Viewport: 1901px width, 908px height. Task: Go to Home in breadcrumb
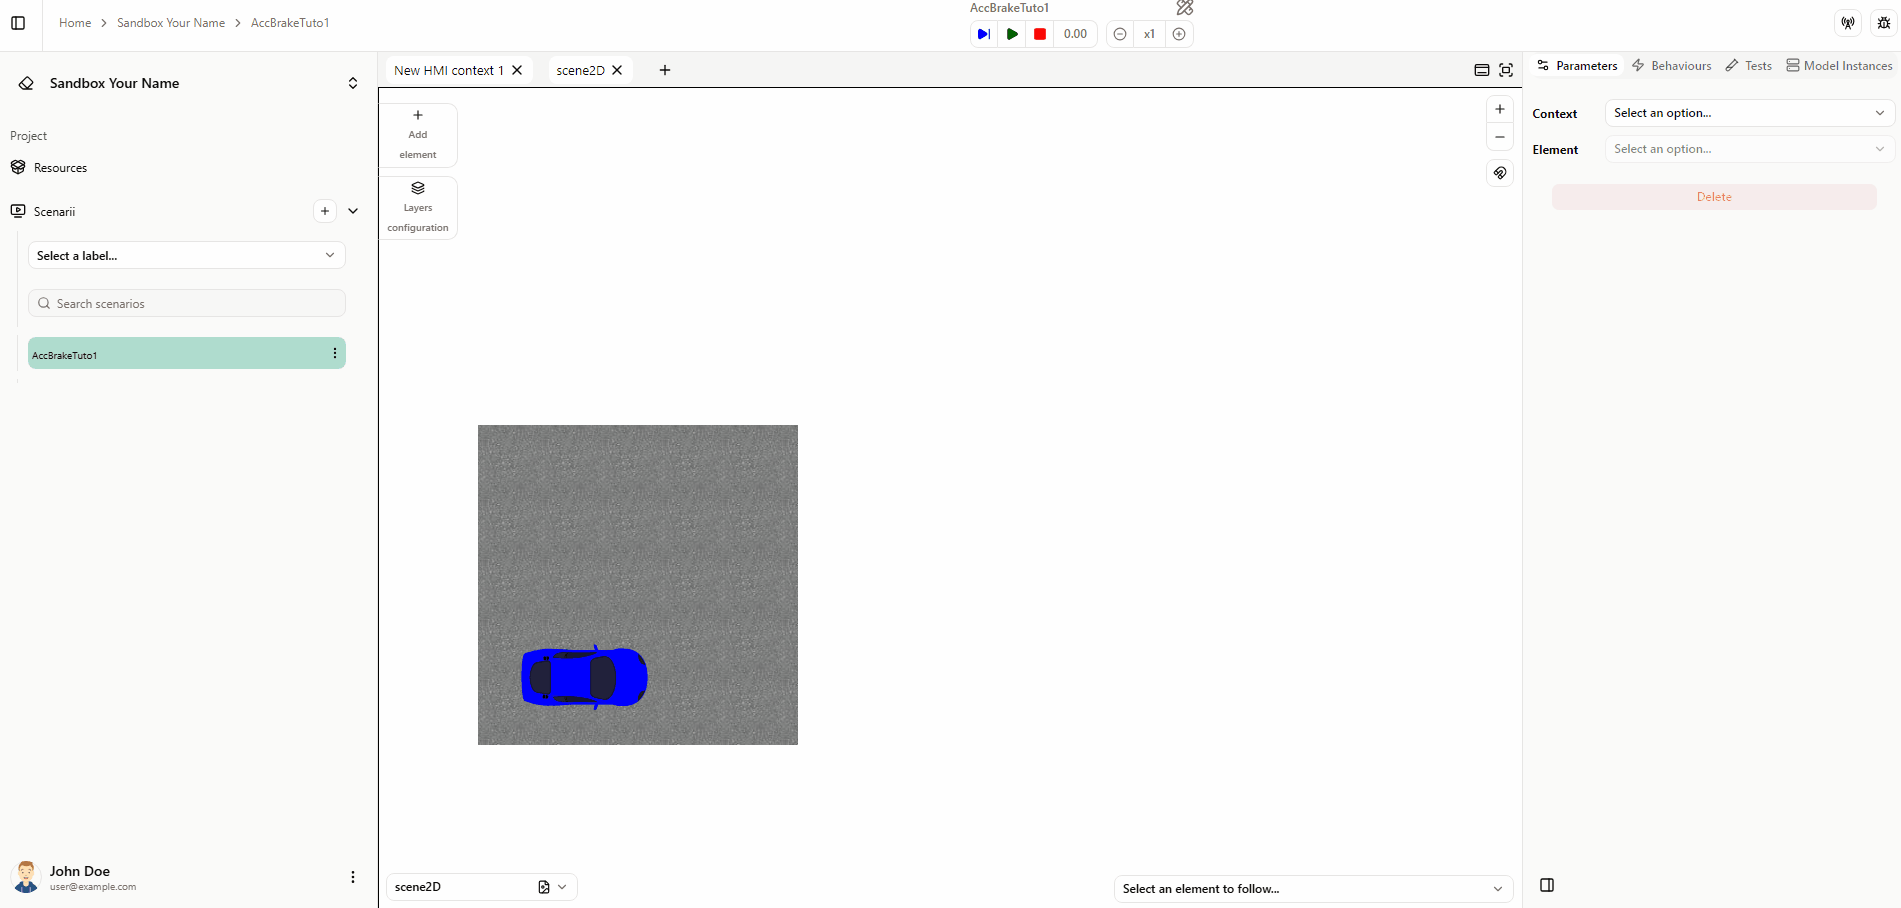click(75, 23)
